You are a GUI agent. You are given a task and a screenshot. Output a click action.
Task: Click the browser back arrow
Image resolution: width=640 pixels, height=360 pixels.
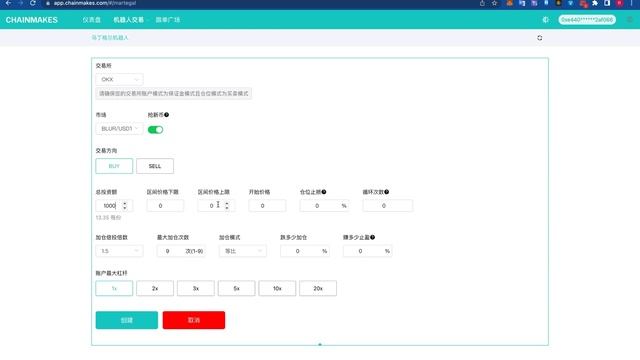pyautogui.click(x=8, y=3)
